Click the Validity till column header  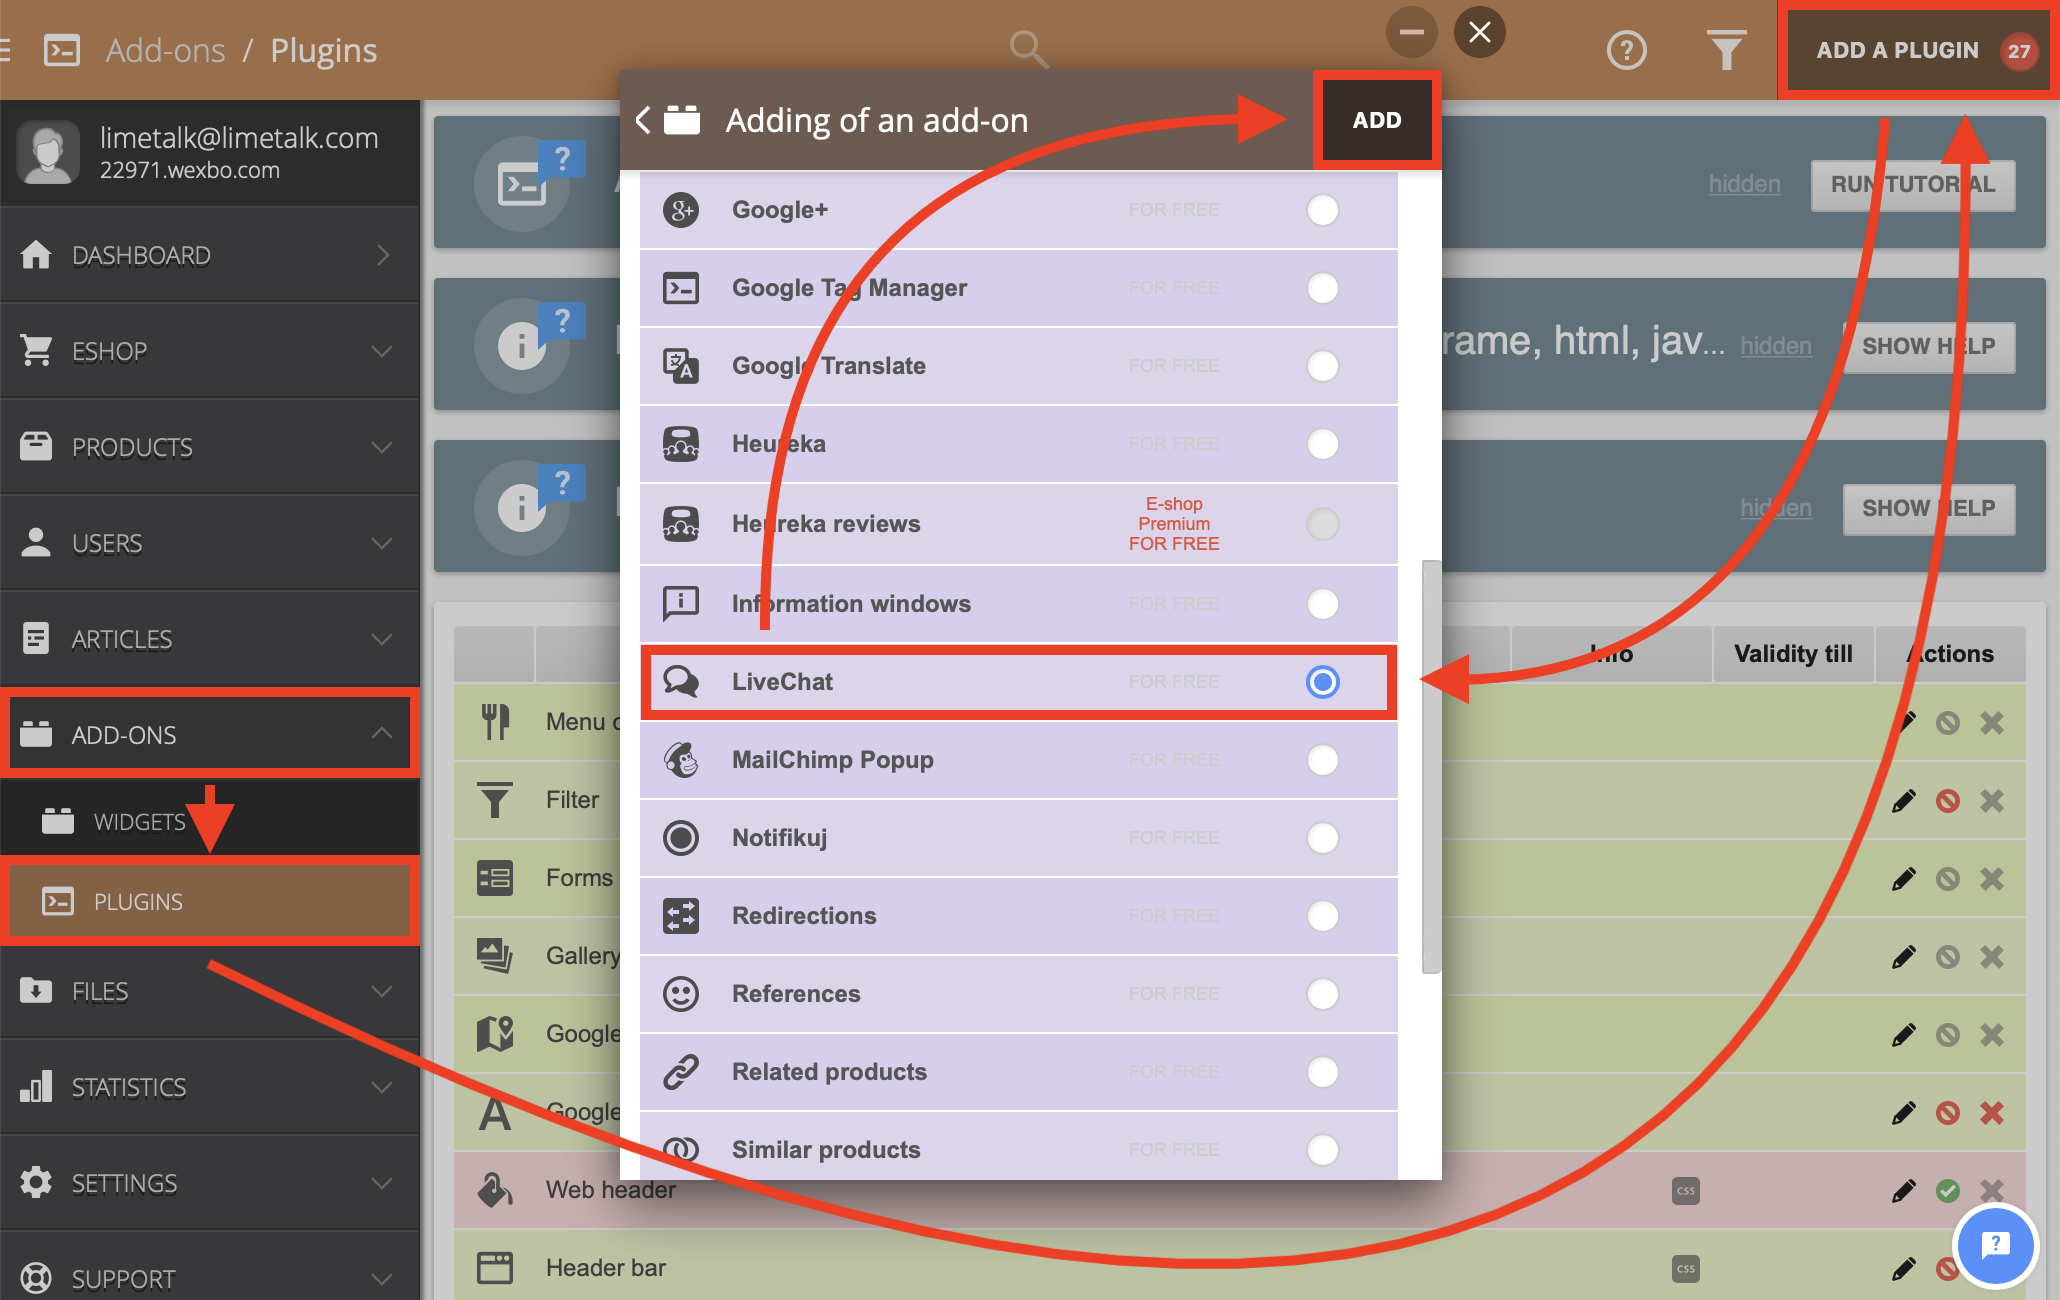click(1793, 654)
